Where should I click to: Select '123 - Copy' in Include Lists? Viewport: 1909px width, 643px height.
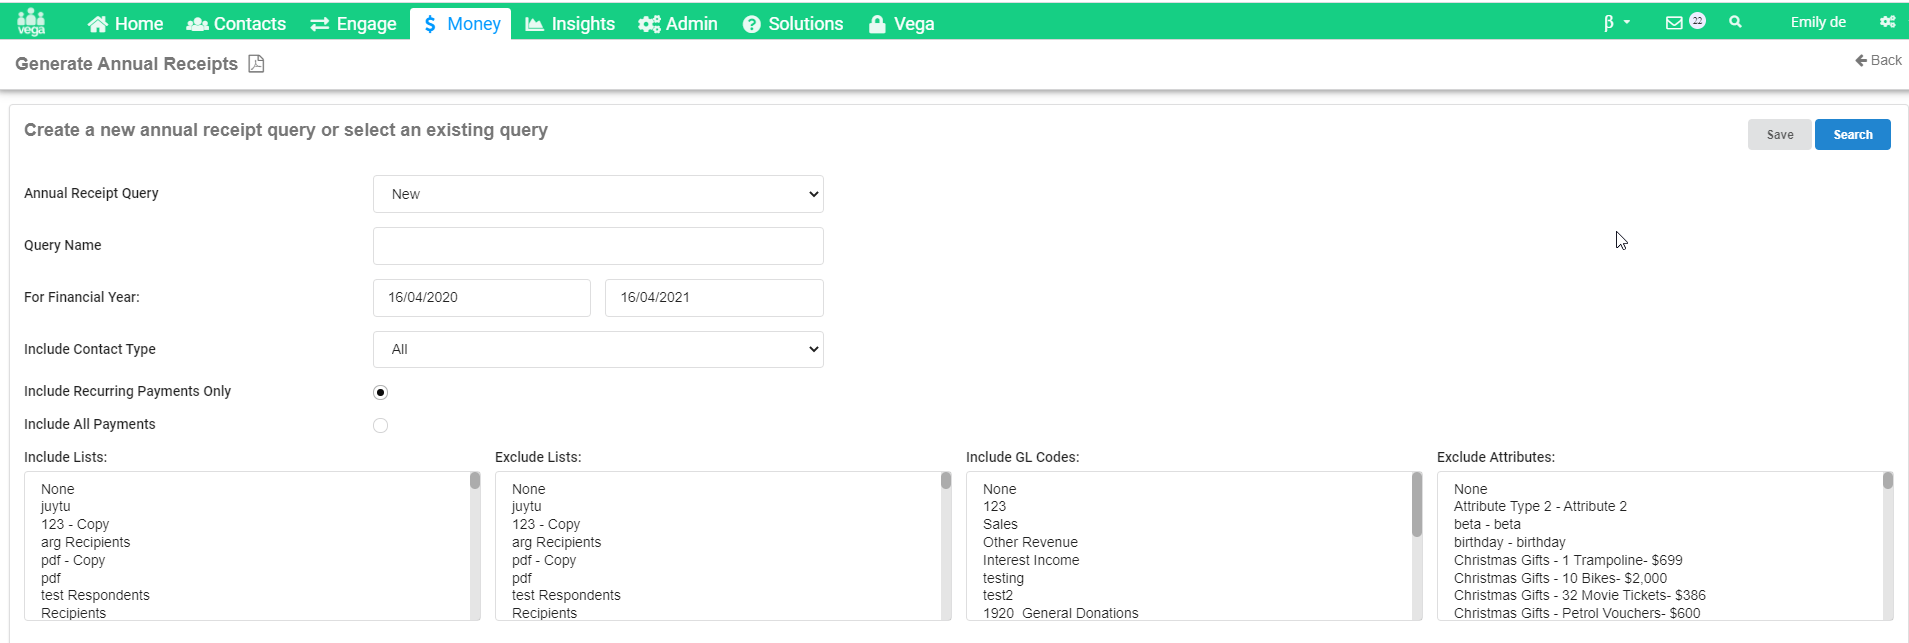75,524
